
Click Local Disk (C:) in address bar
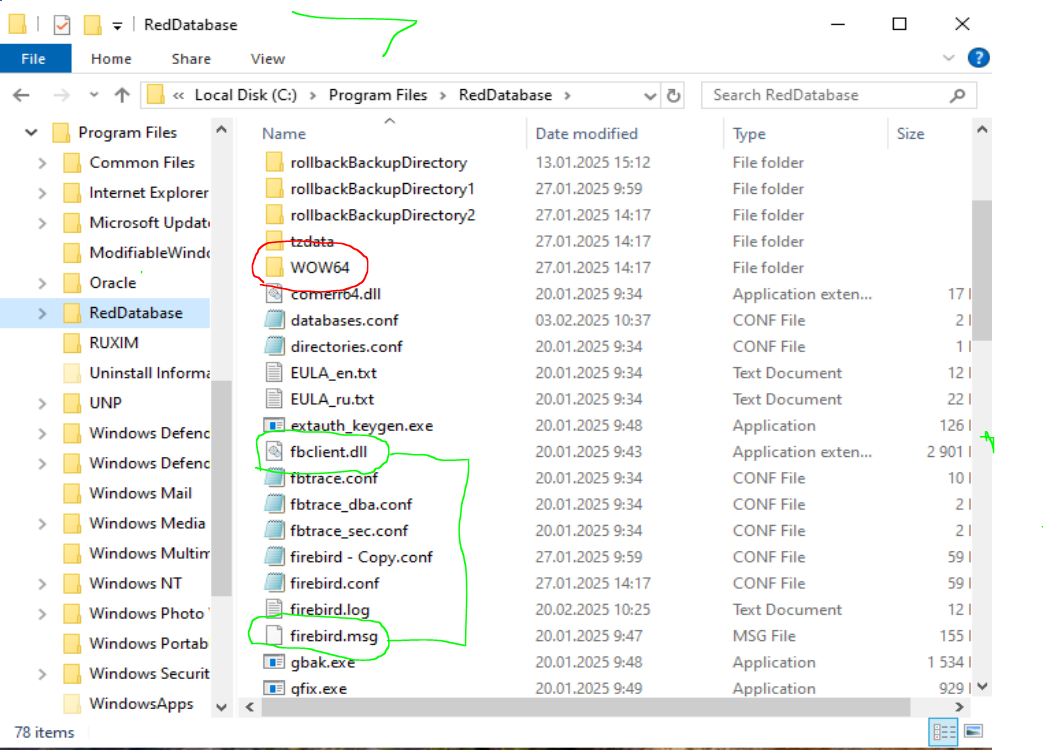[x=245, y=95]
